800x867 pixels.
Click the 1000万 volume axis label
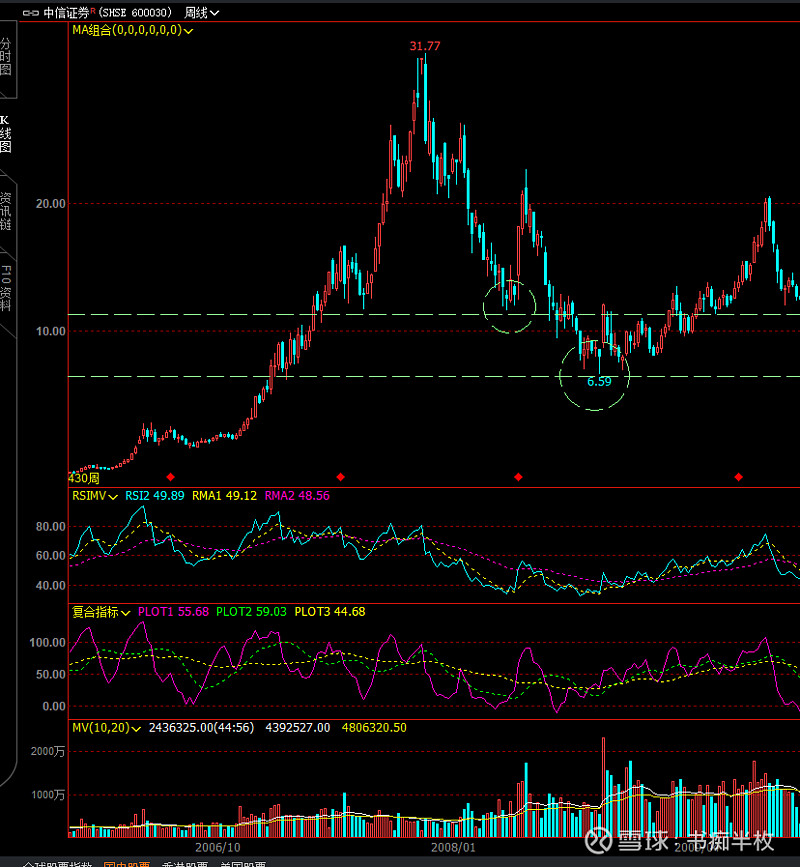[48, 795]
